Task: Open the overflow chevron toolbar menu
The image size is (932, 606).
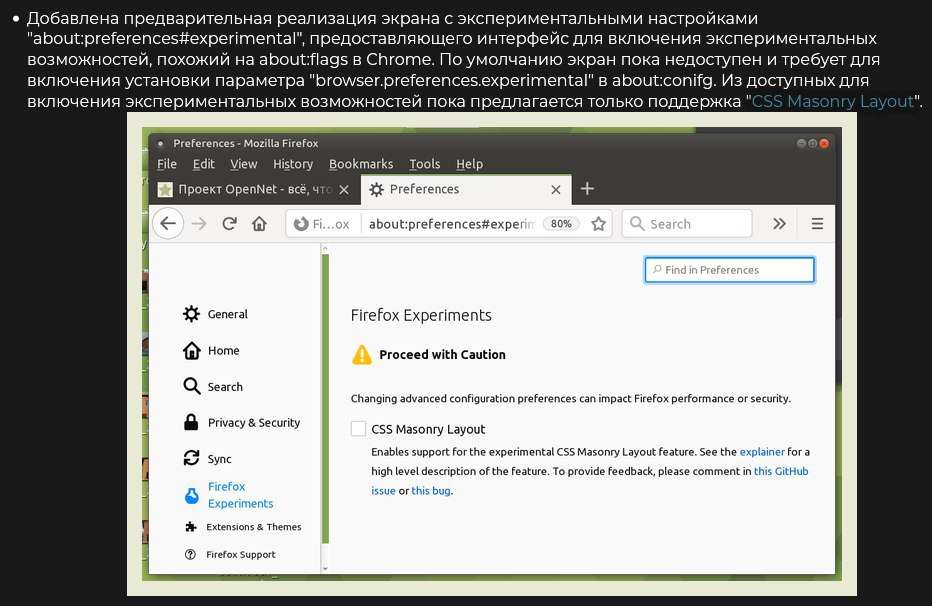Action: coord(779,224)
